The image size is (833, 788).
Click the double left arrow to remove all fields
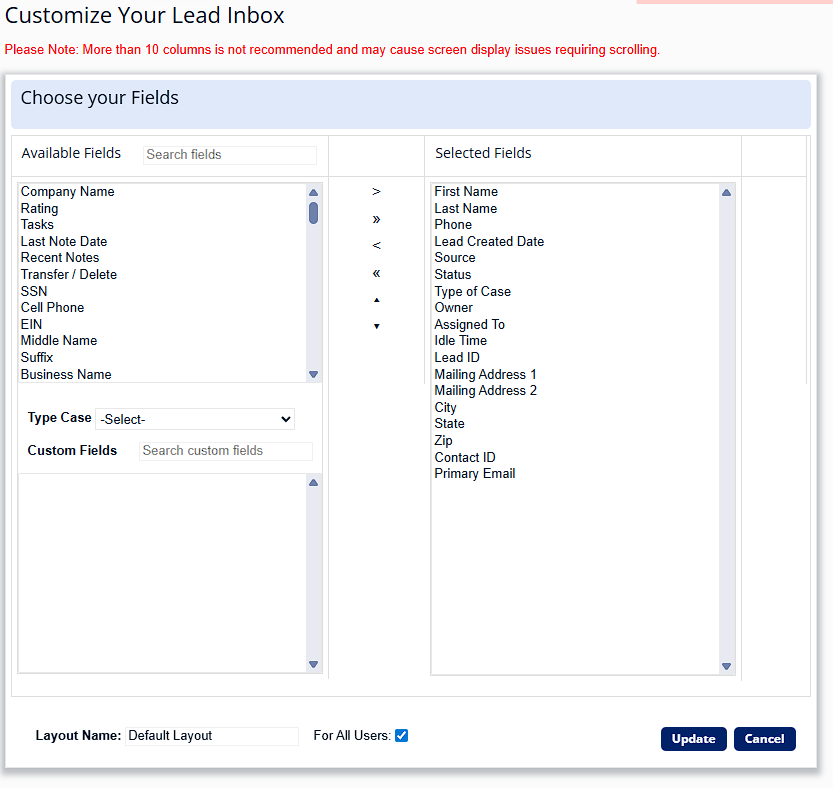(x=376, y=272)
